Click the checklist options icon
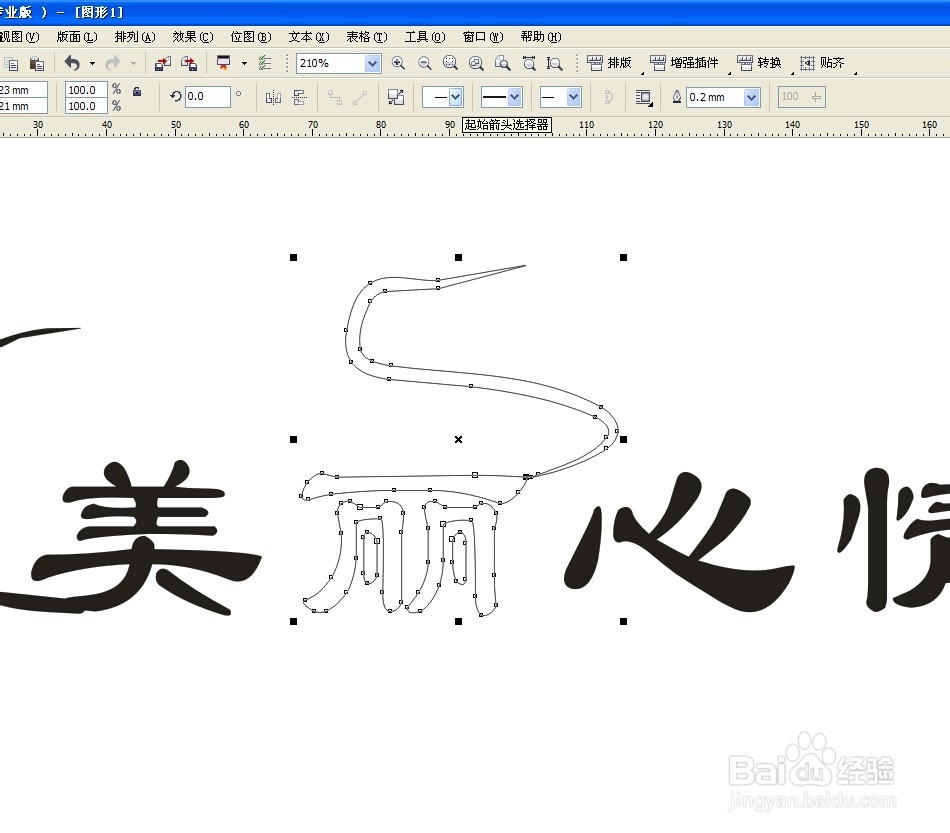 [265, 63]
